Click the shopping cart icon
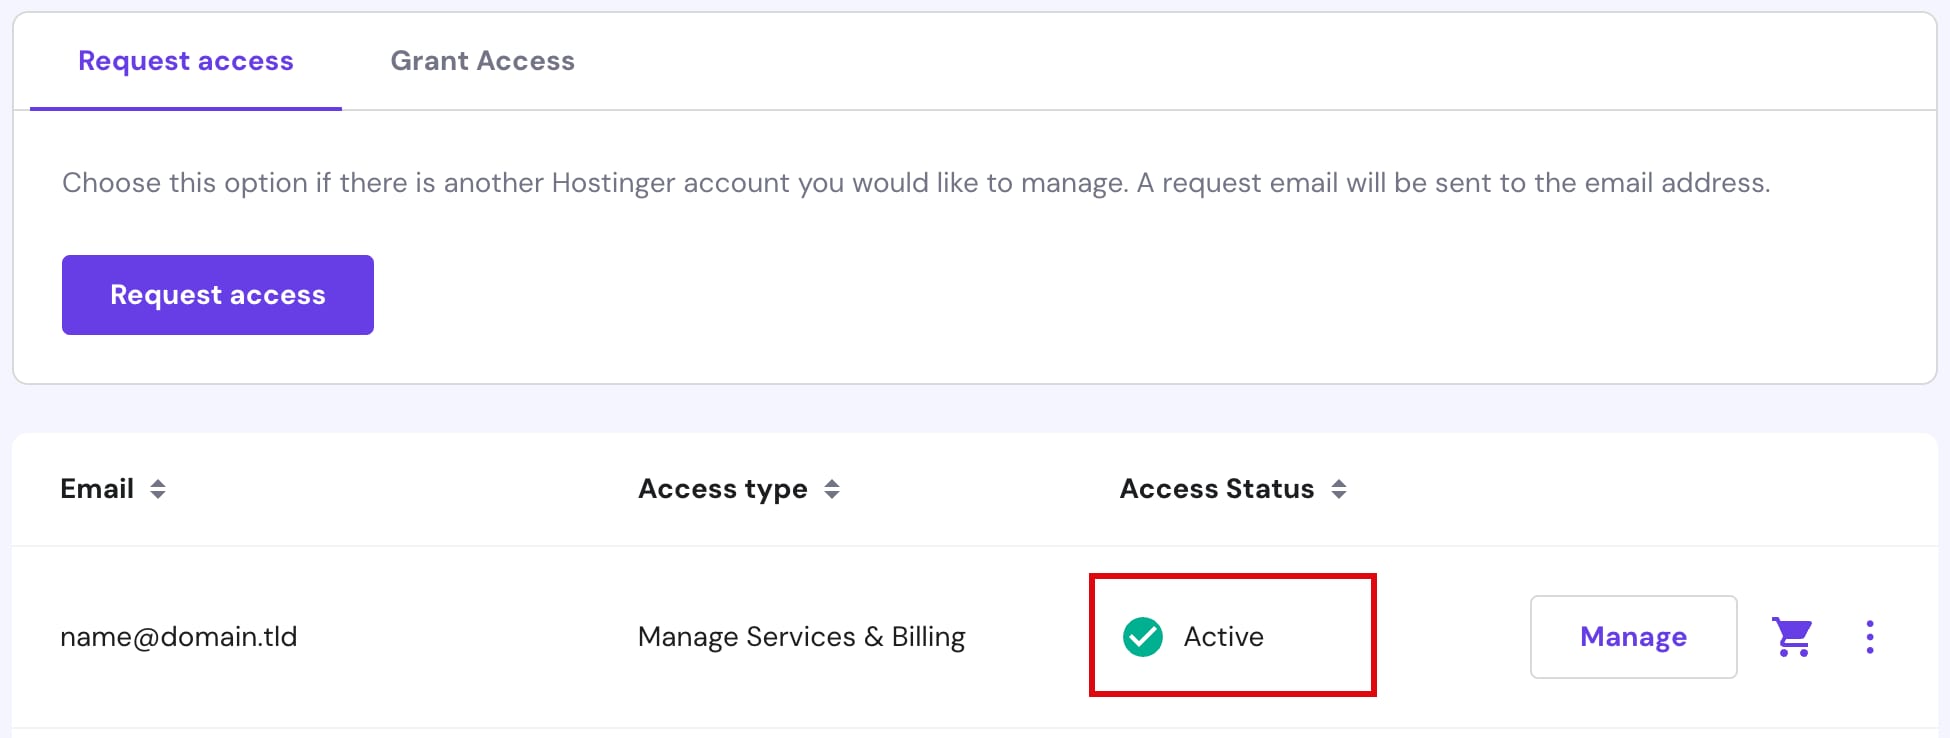This screenshot has width=1950, height=738. tap(1792, 637)
